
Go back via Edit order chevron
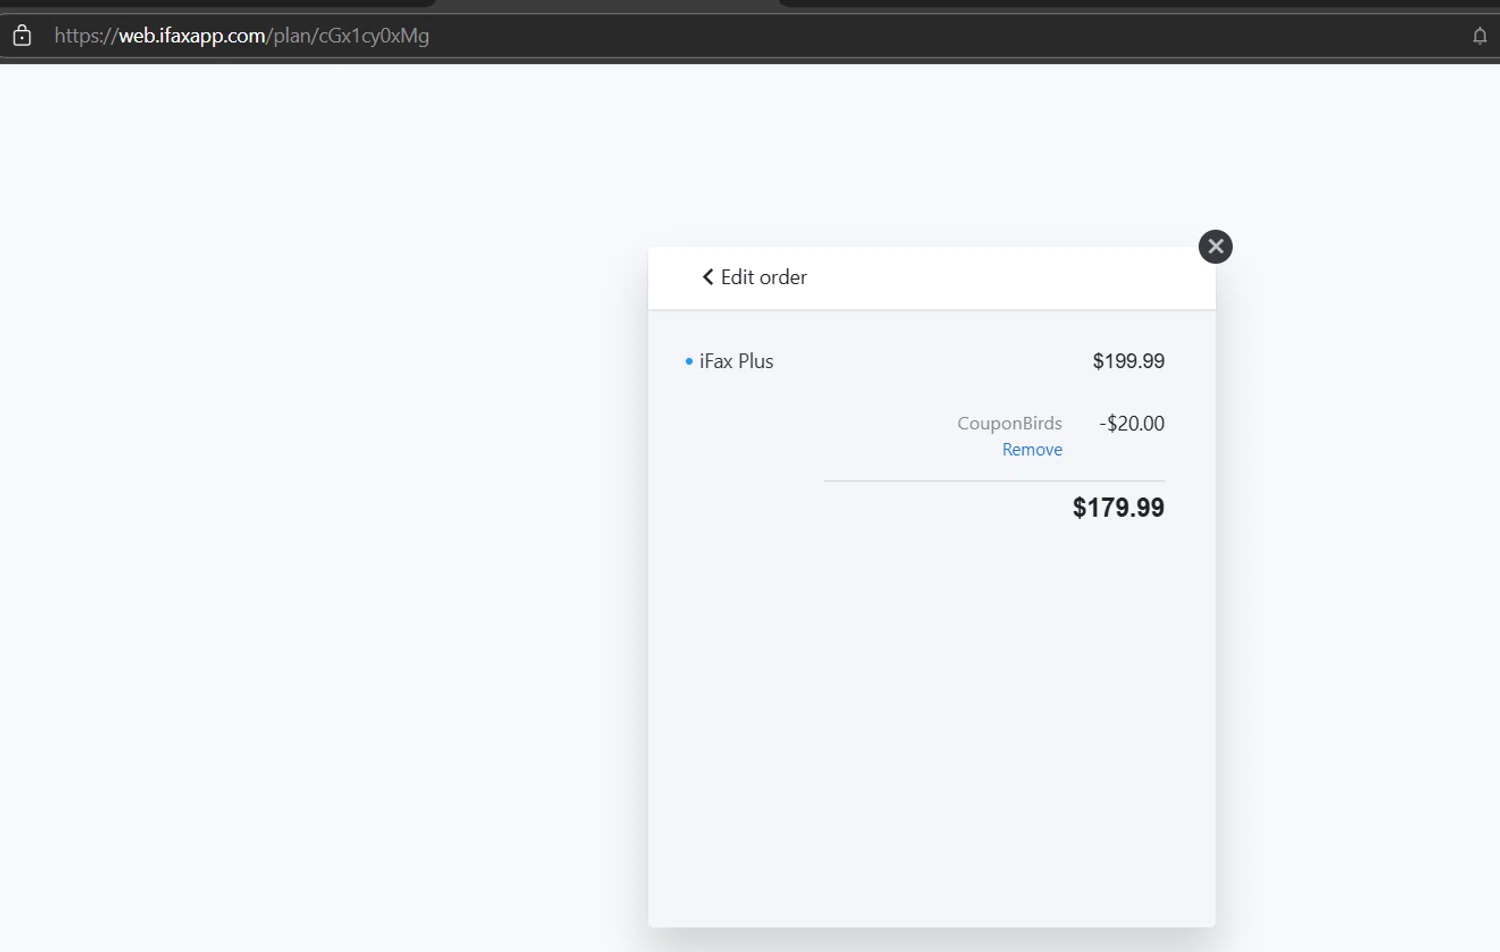point(708,277)
